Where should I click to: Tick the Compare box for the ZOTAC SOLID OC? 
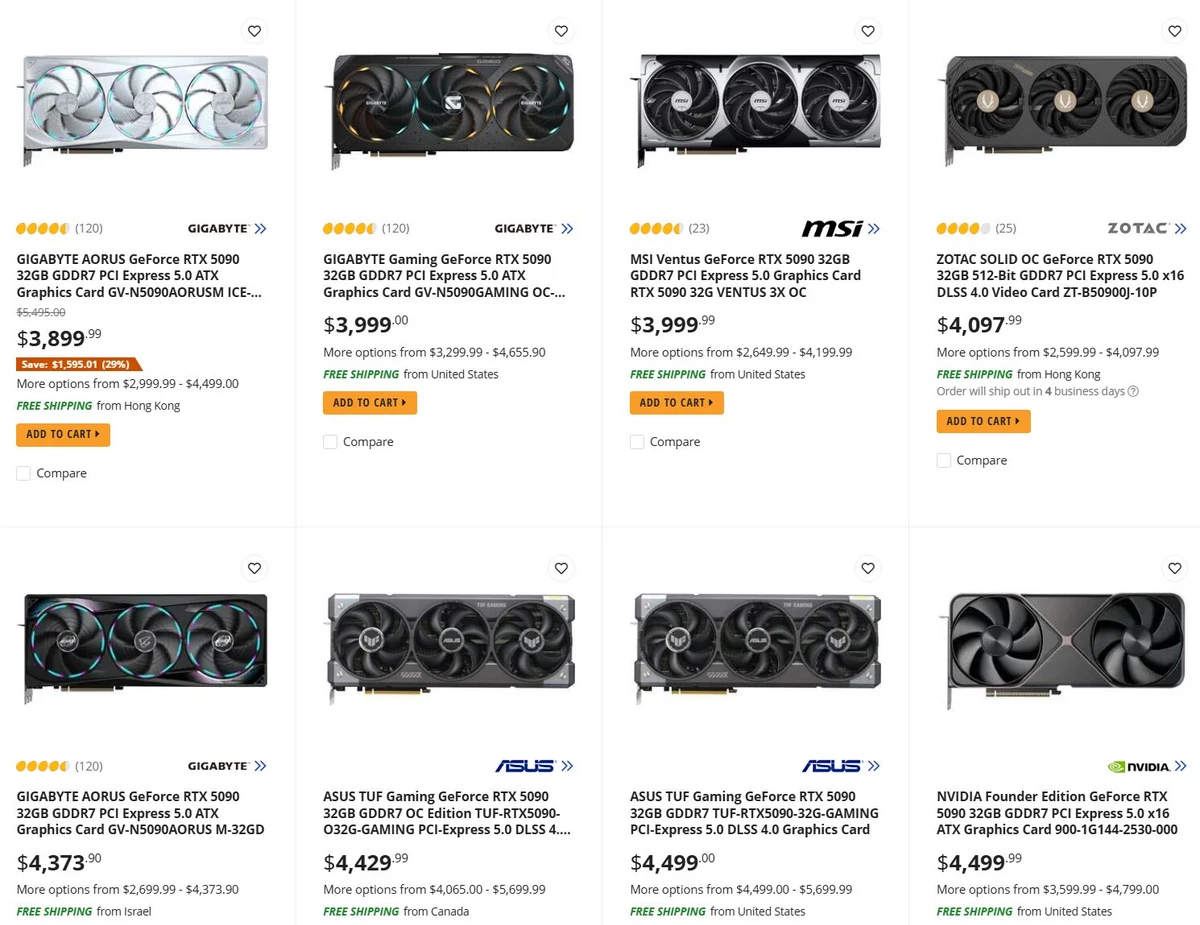coord(943,460)
